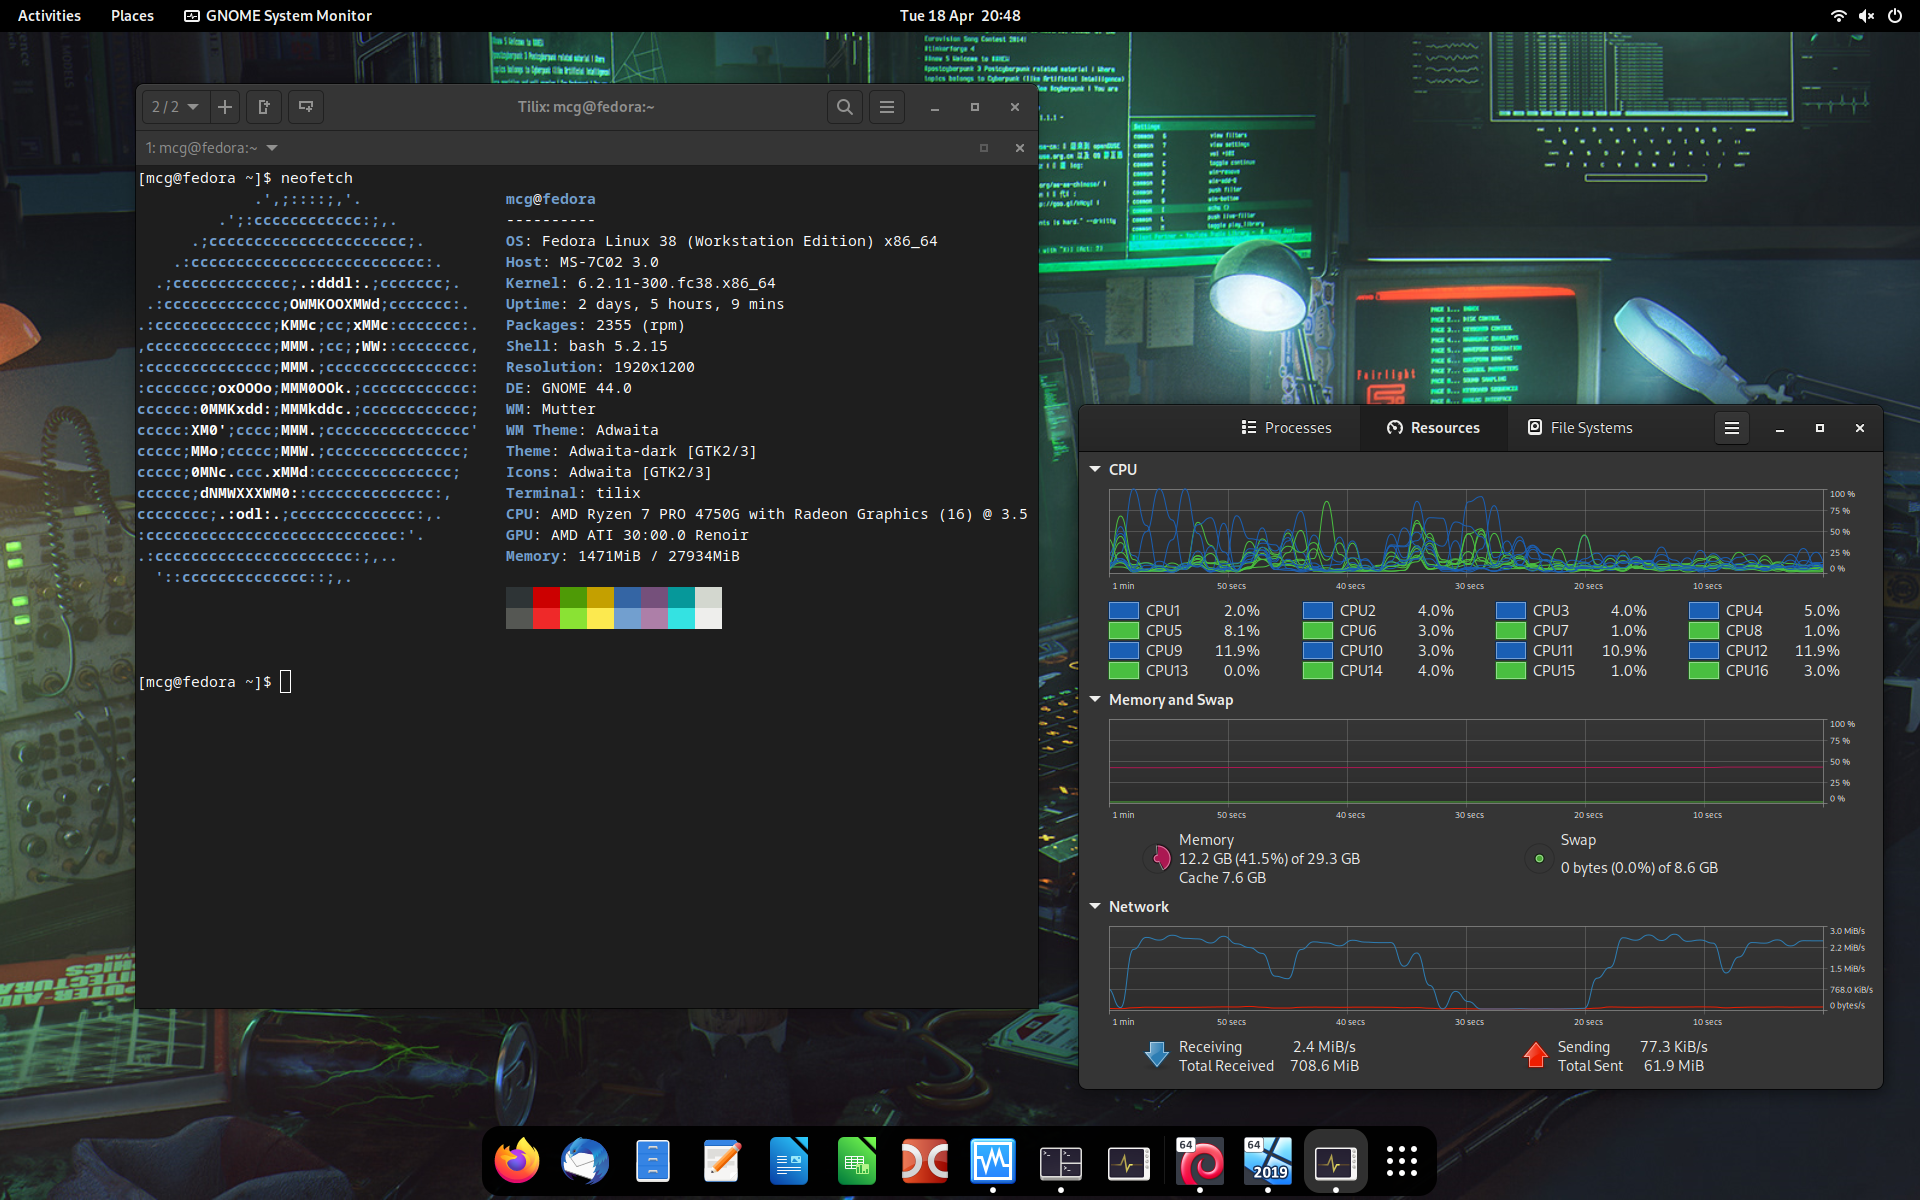Change the Sending arrow color

coord(1536,1055)
